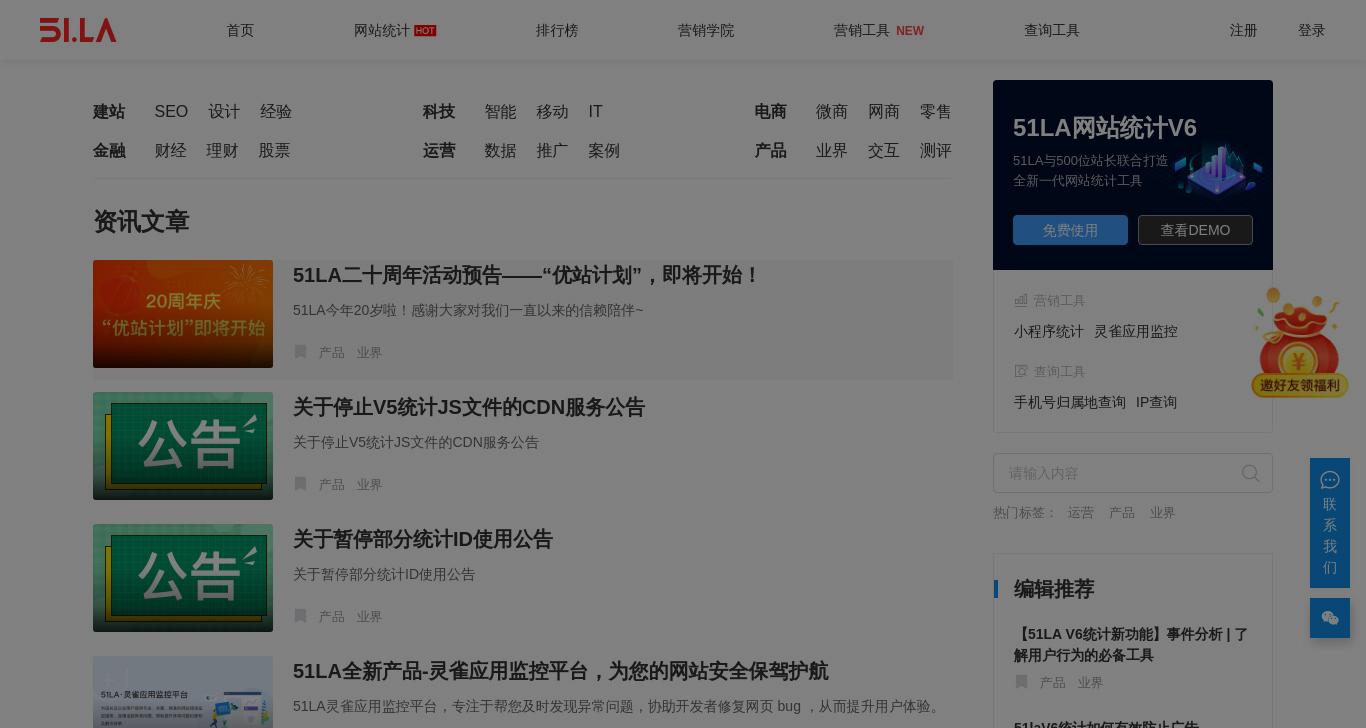
Task: Open article 51LA二十周年活动预告 title
Action: [527, 275]
